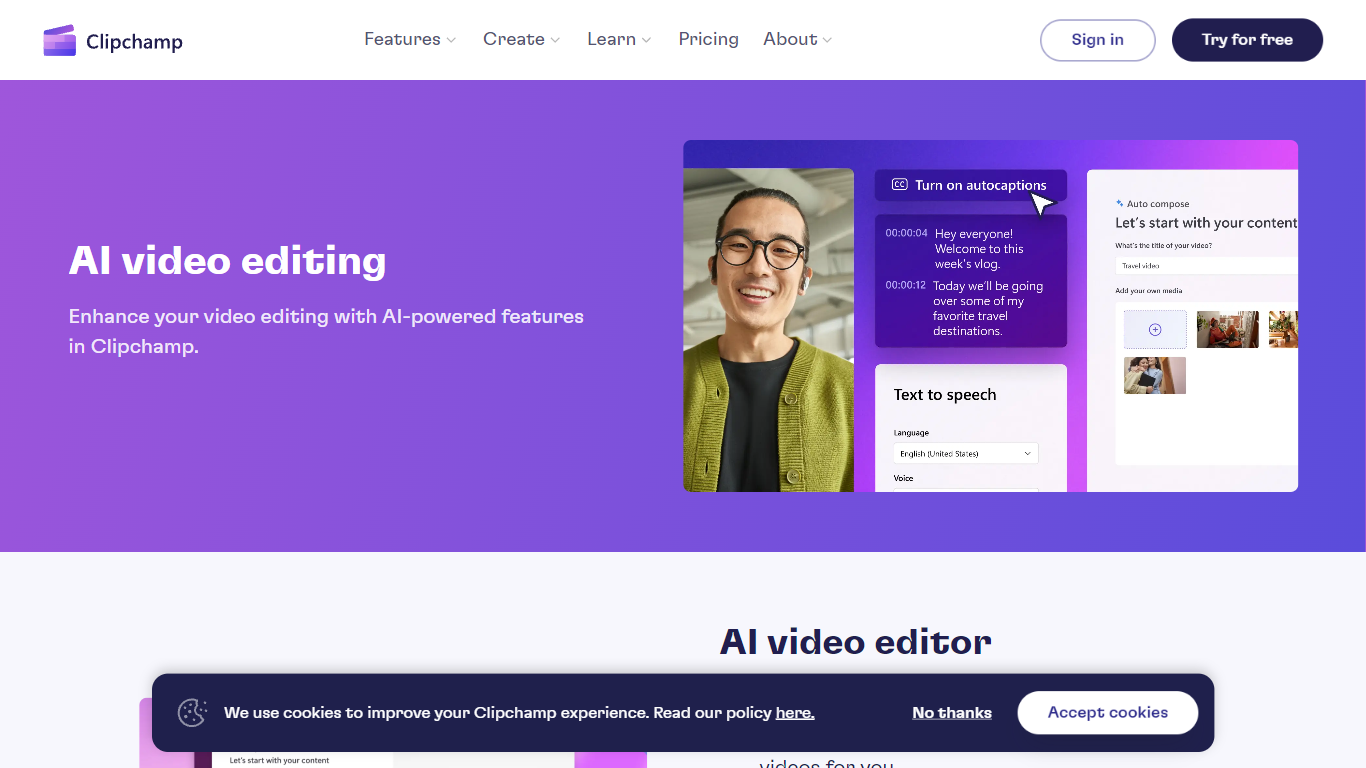The image size is (1366, 768).
Task: Click the 'Enhance your video editing' description text
Action: (x=326, y=331)
